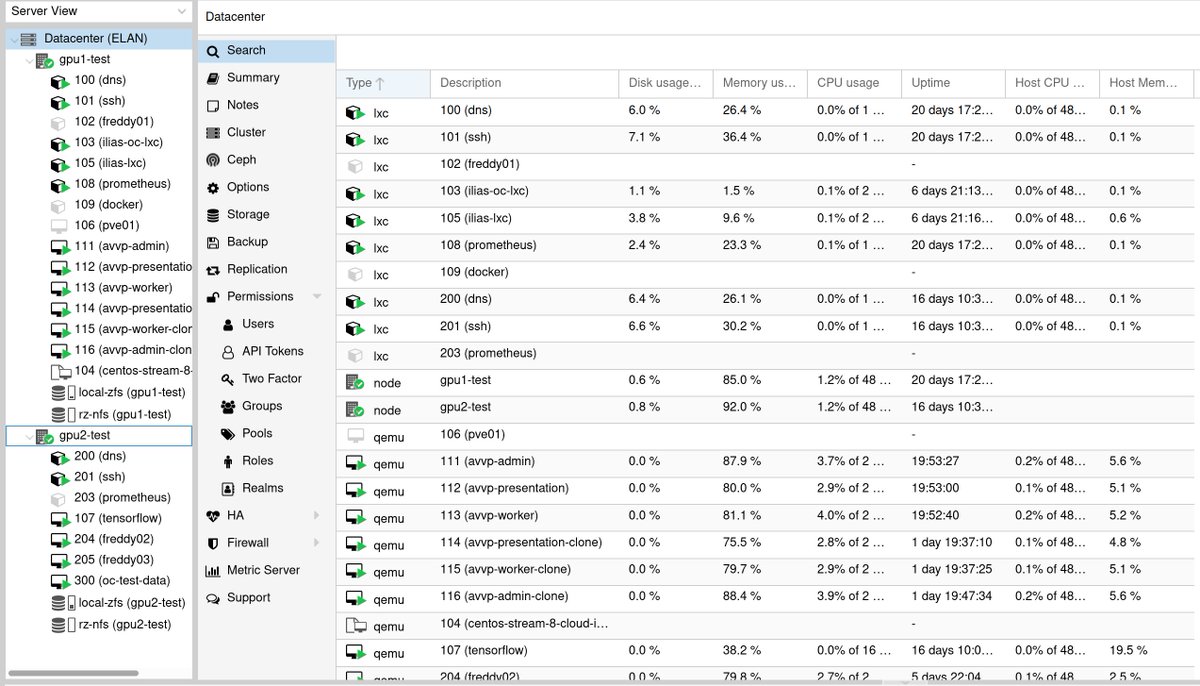Click VM icon for 111 (avvp-admin) in tree

click(x=60, y=247)
